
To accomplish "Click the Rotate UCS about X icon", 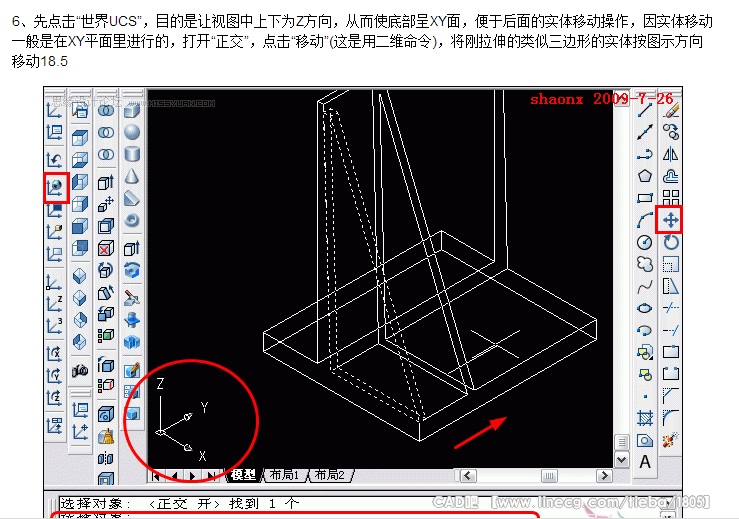I will (x=54, y=354).
